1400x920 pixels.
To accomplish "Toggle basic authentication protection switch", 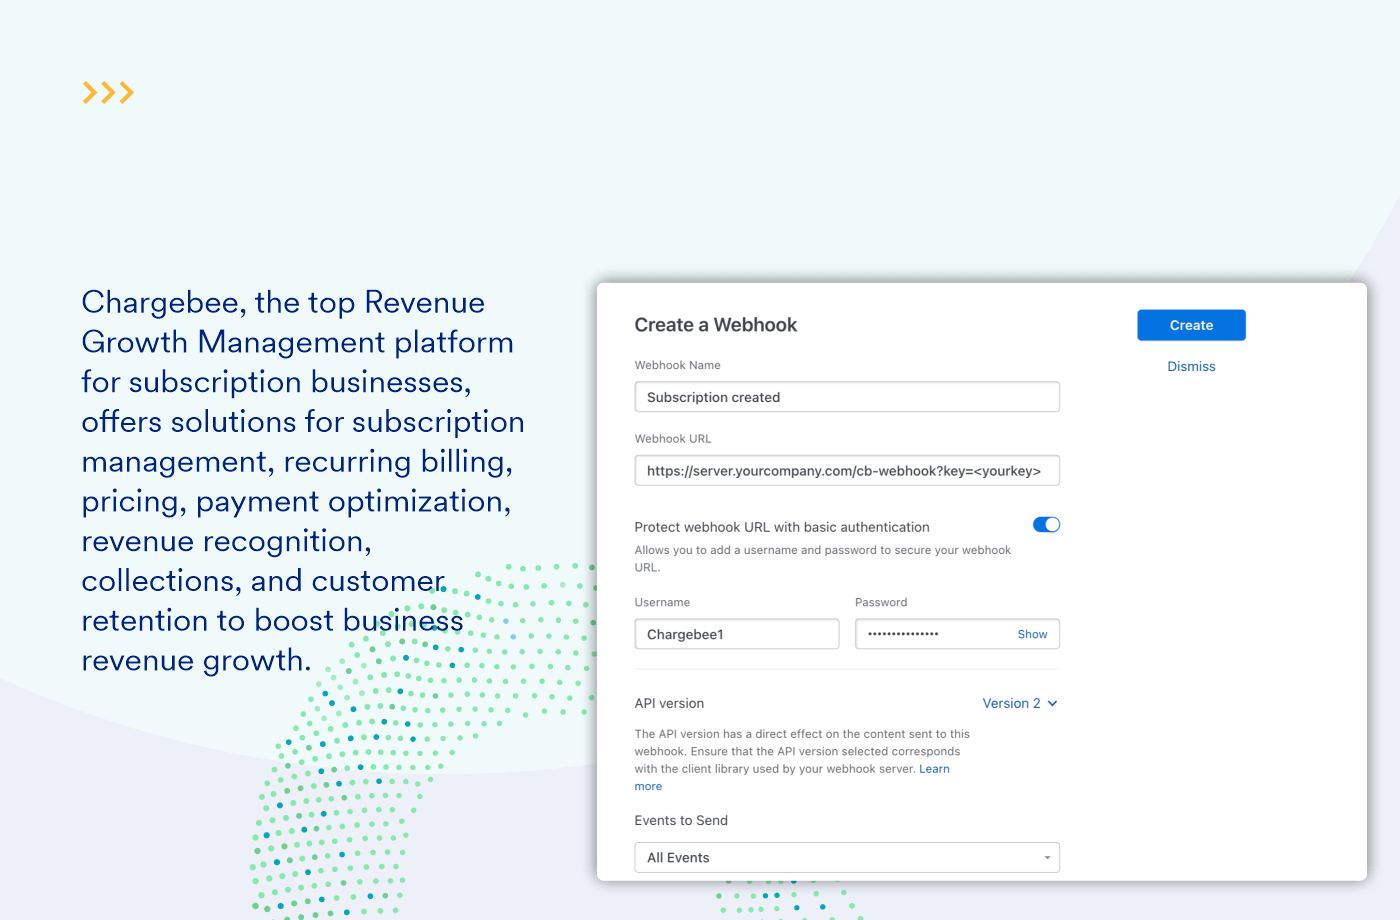I will point(1046,525).
